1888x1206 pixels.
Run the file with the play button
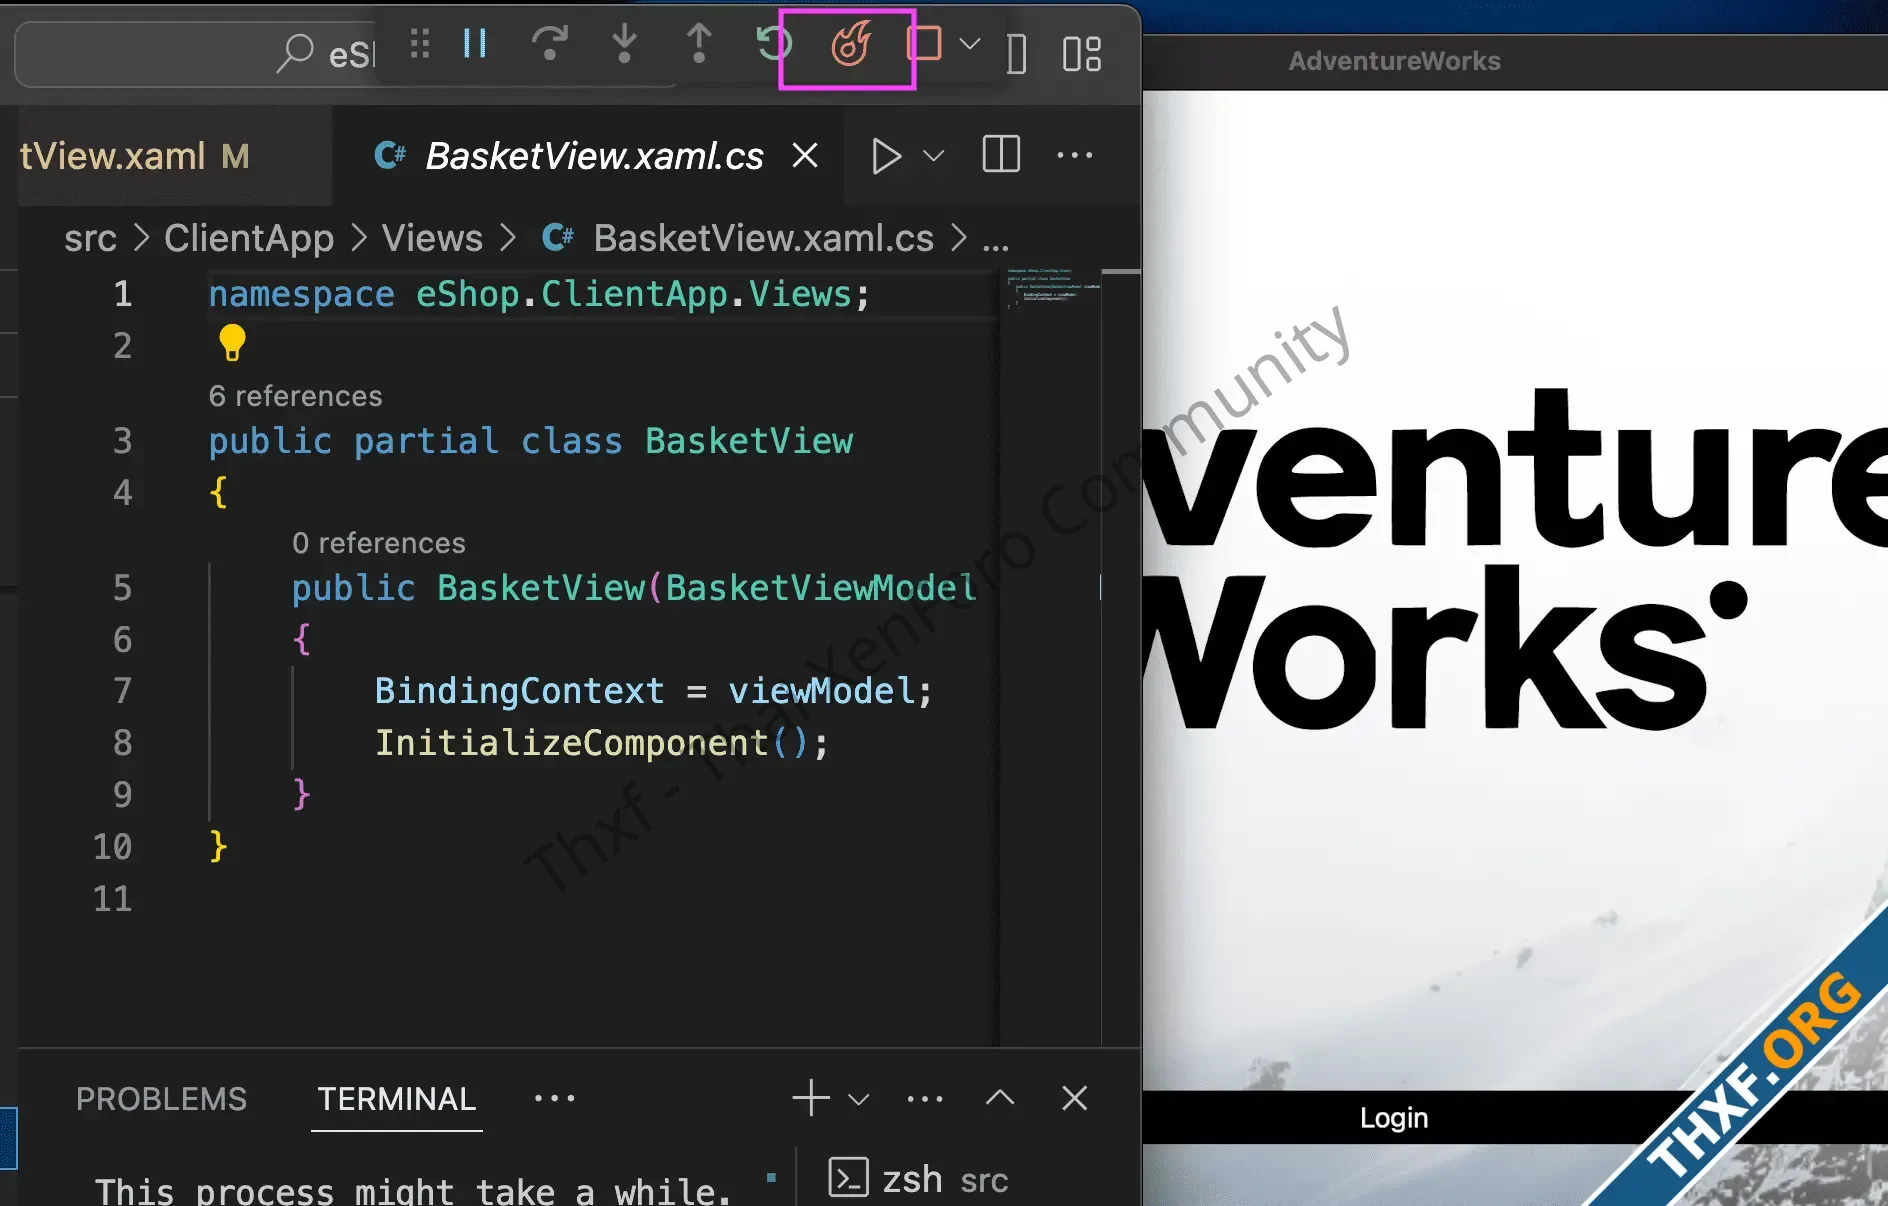coord(885,156)
